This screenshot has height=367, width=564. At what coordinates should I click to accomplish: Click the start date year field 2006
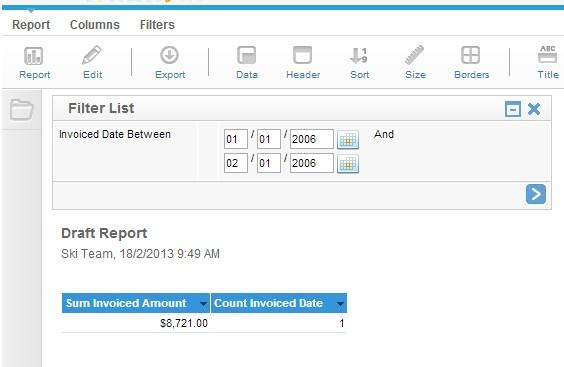pyautogui.click(x=312, y=139)
